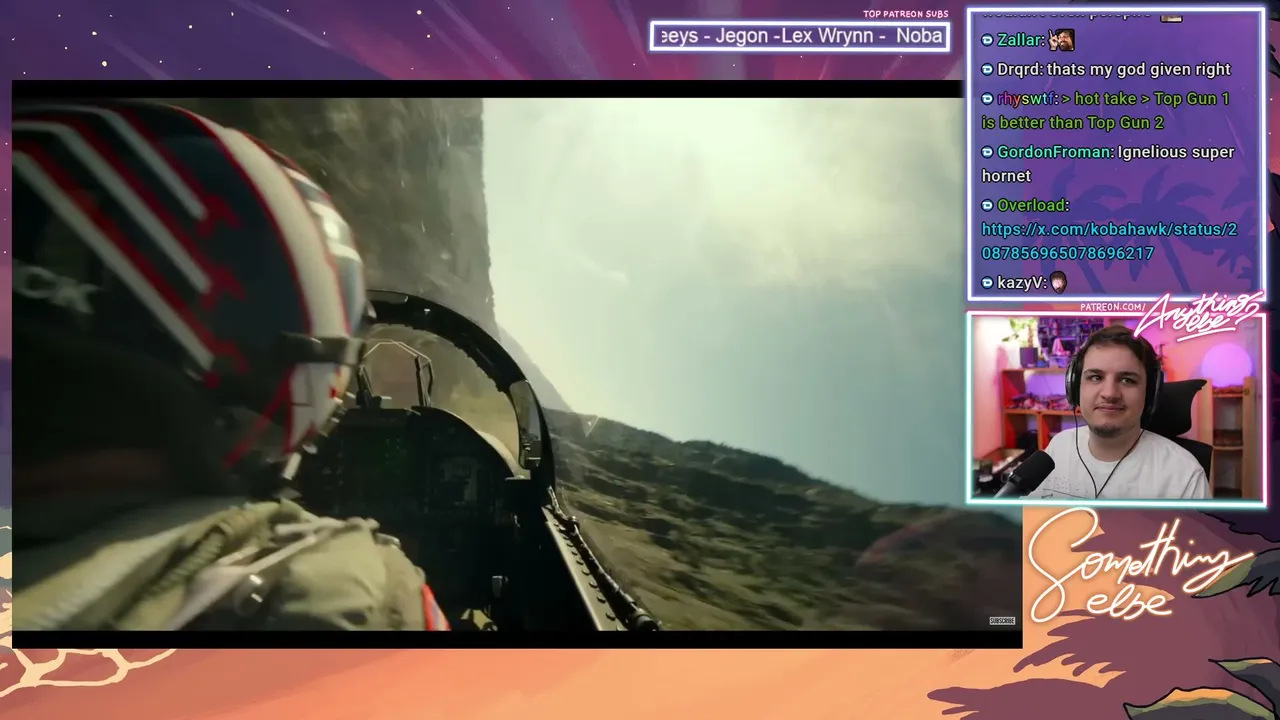Select the Overload username in chat
The image size is (1280, 720).
point(1033,205)
